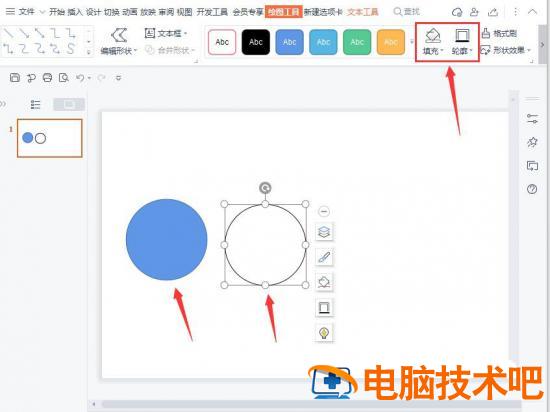550x412 pixels.
Task: Click the fill bucket floating icon
Action: point(324,282)
